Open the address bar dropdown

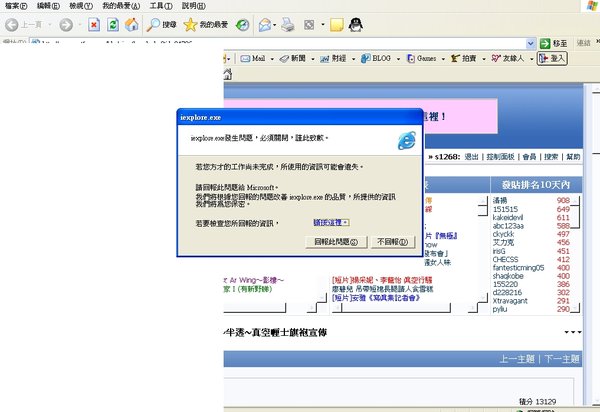pyautogui.click(x=530, y=44)
